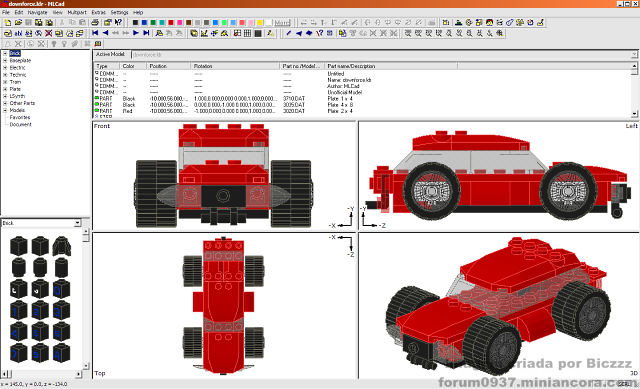Select the Favorites tree item
Screen dimensions: 640x389
coord(20,117)
